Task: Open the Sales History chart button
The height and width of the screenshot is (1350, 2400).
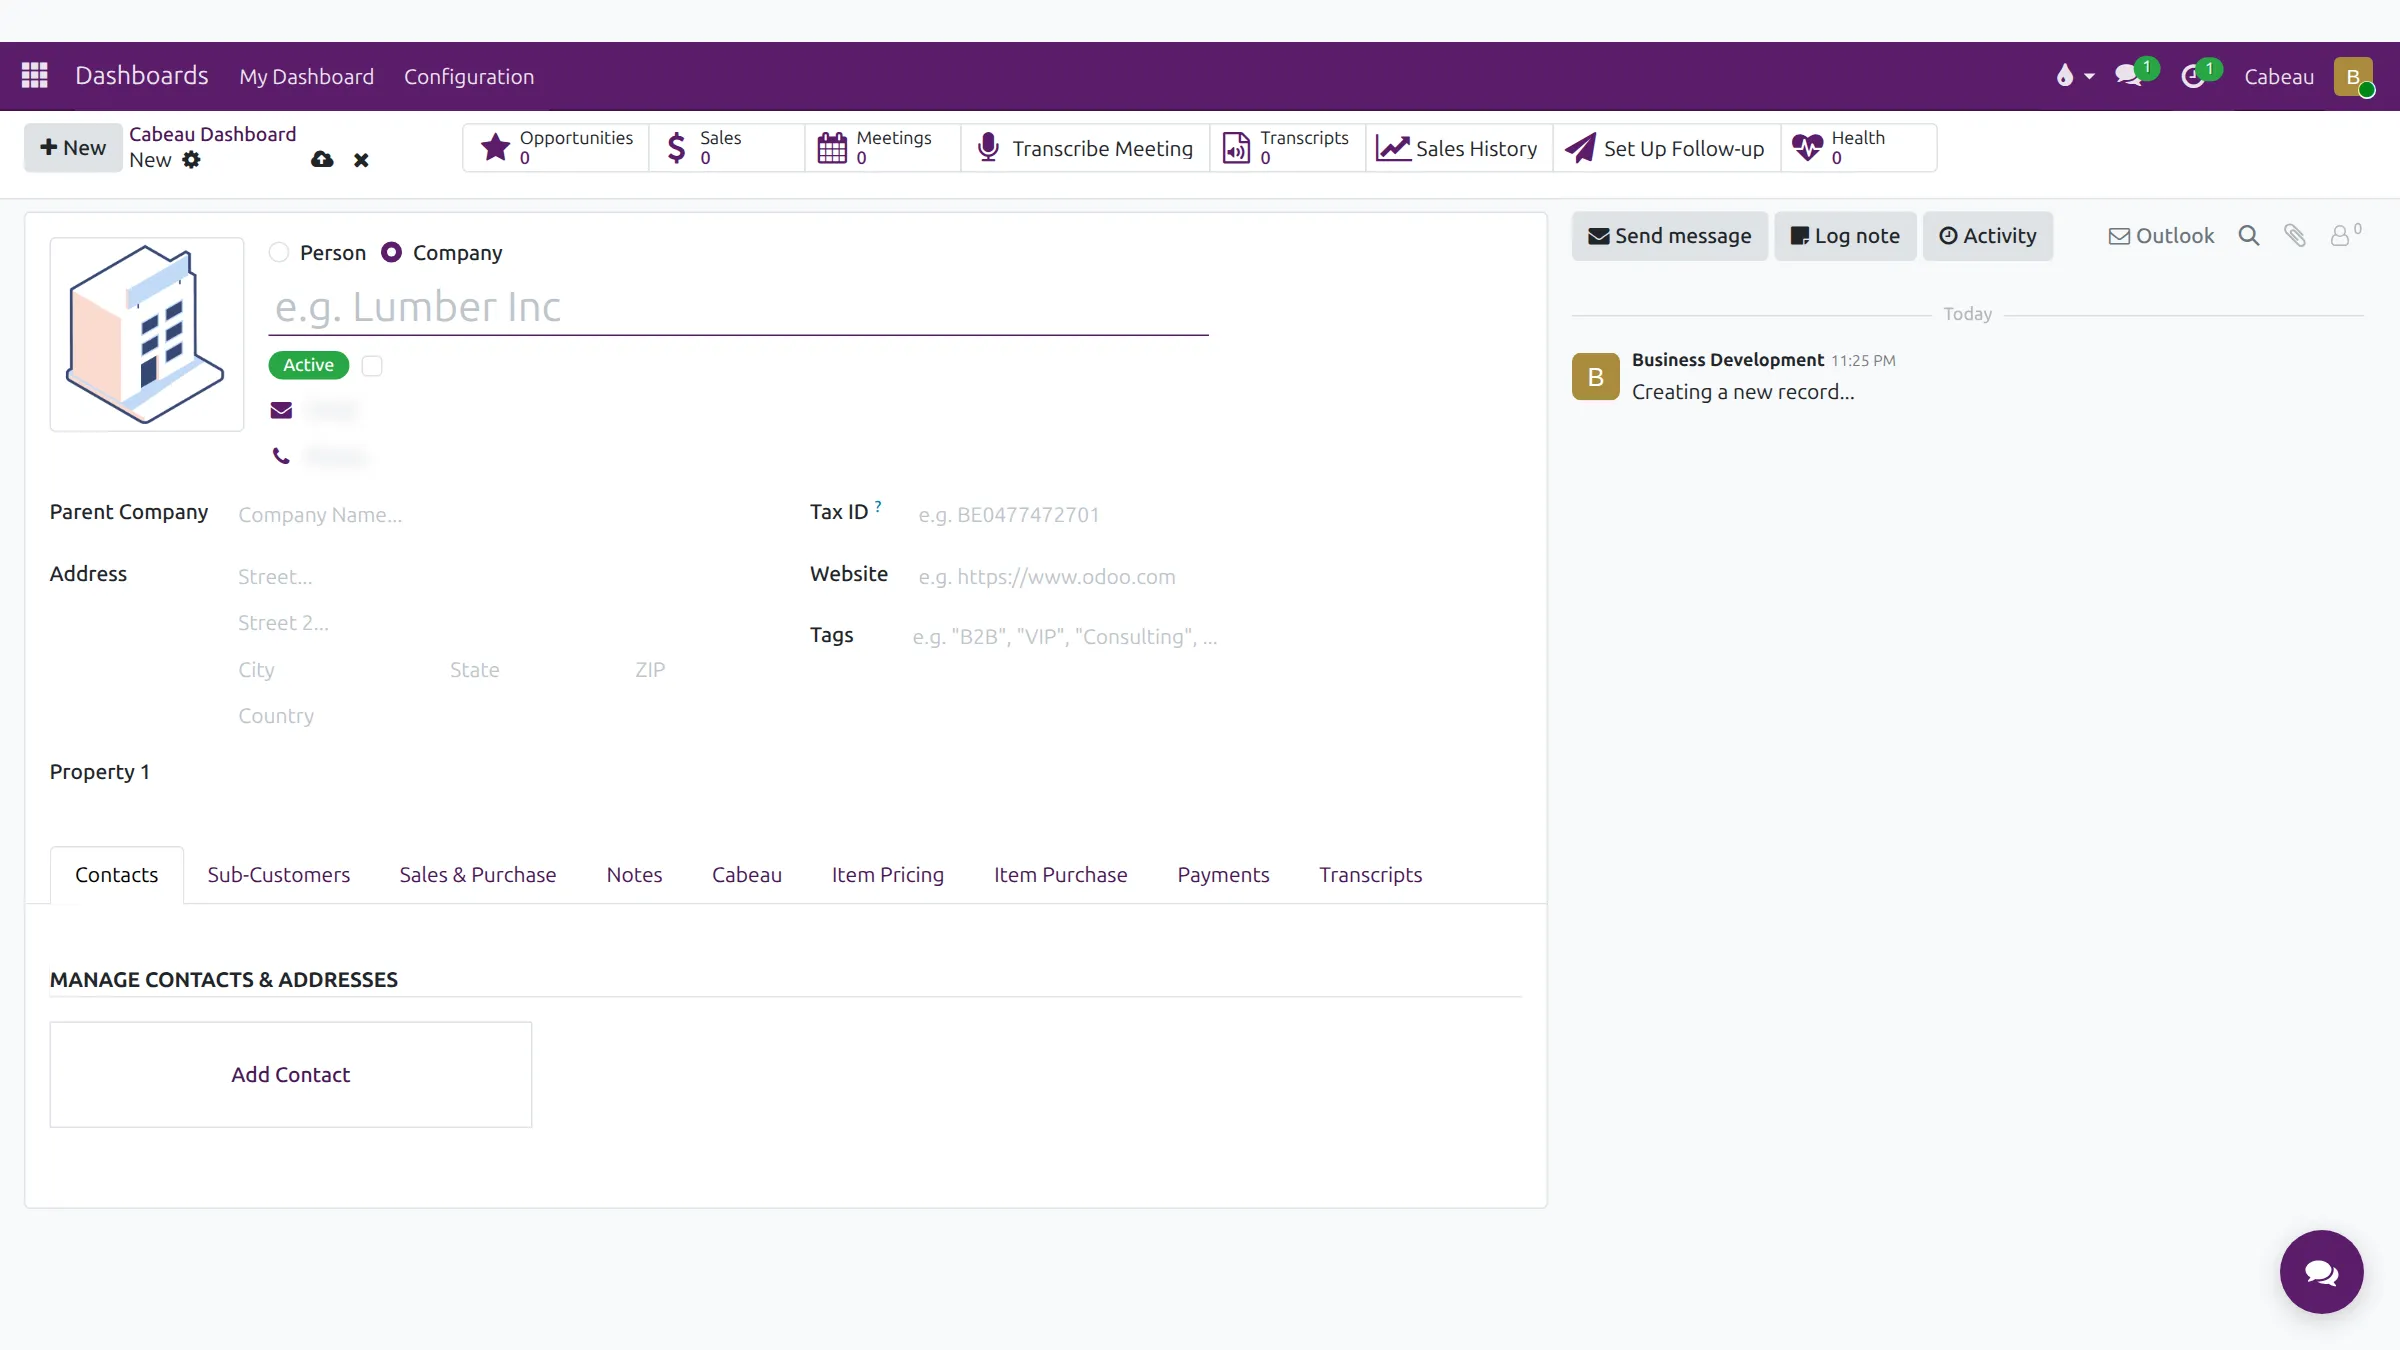Action: click(x=1459, y=148)
